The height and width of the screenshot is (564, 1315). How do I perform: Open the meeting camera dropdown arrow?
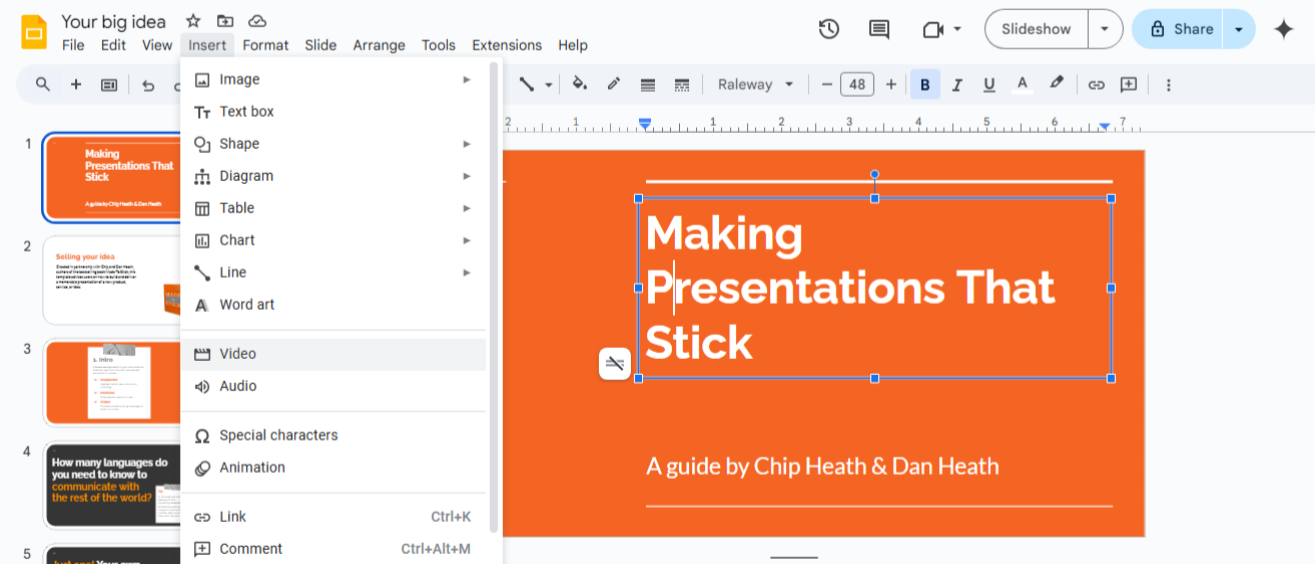957,29
